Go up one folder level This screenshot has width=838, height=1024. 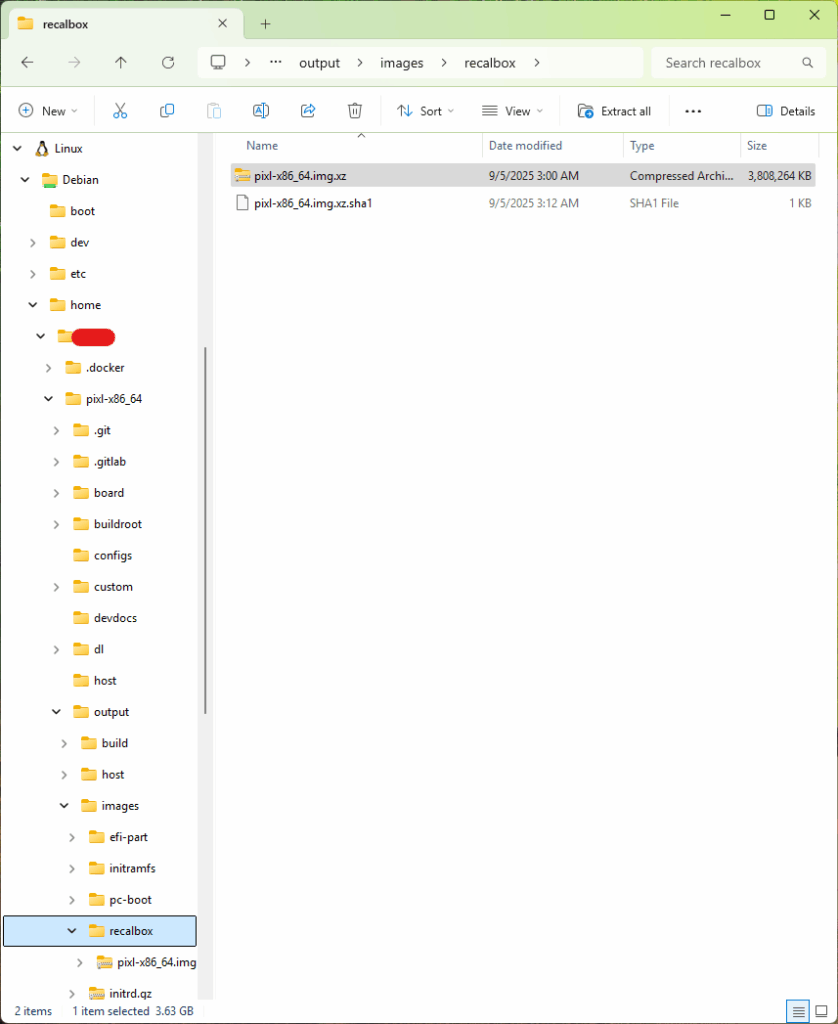click(121, 63)
